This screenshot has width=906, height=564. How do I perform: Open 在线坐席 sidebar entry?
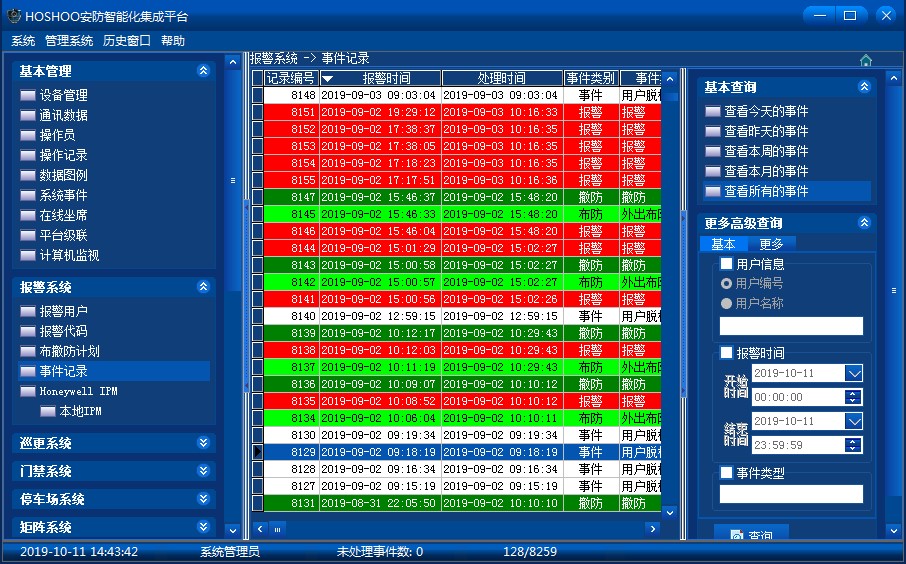[x=63, y=215]
